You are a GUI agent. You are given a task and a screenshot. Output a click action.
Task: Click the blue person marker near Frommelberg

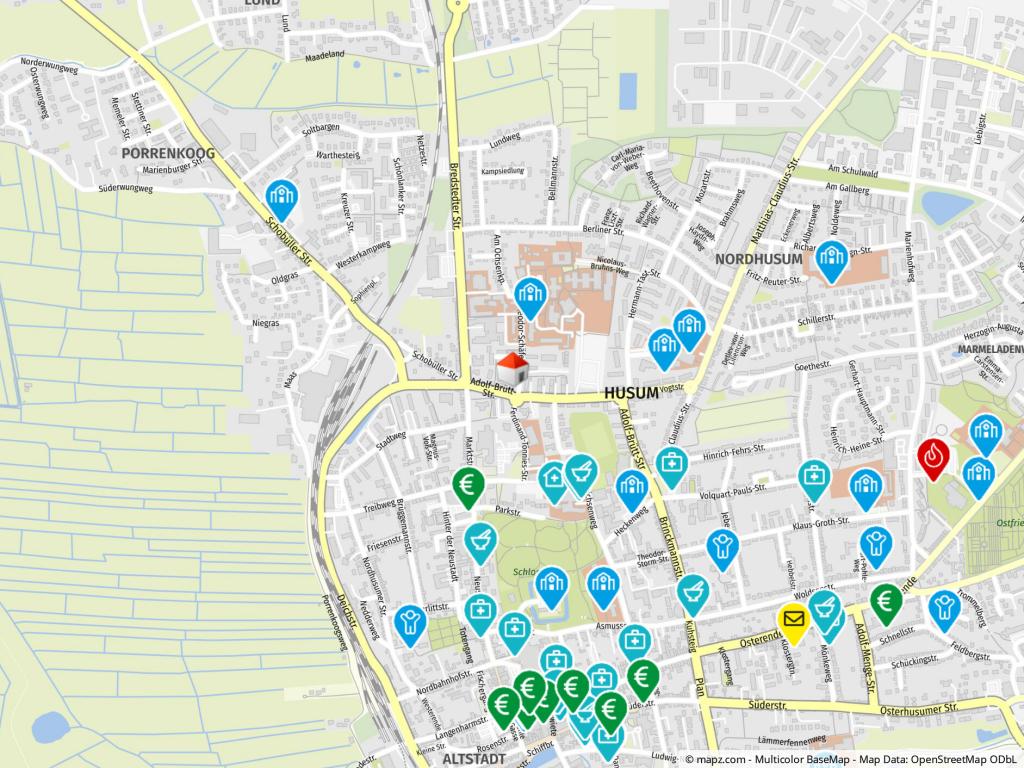(x=944, y=607)
